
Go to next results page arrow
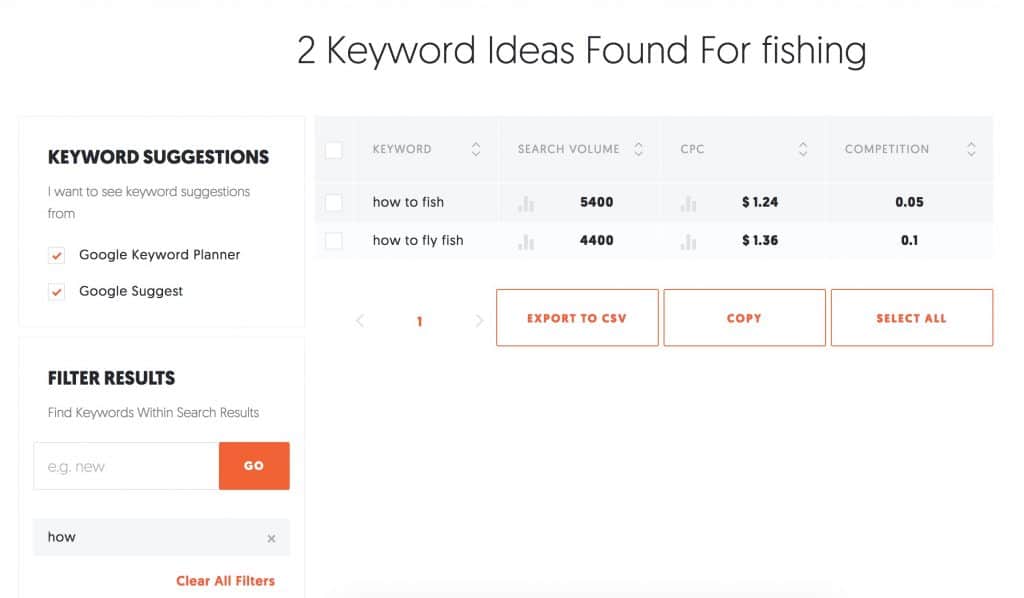(x=479, y=321)
